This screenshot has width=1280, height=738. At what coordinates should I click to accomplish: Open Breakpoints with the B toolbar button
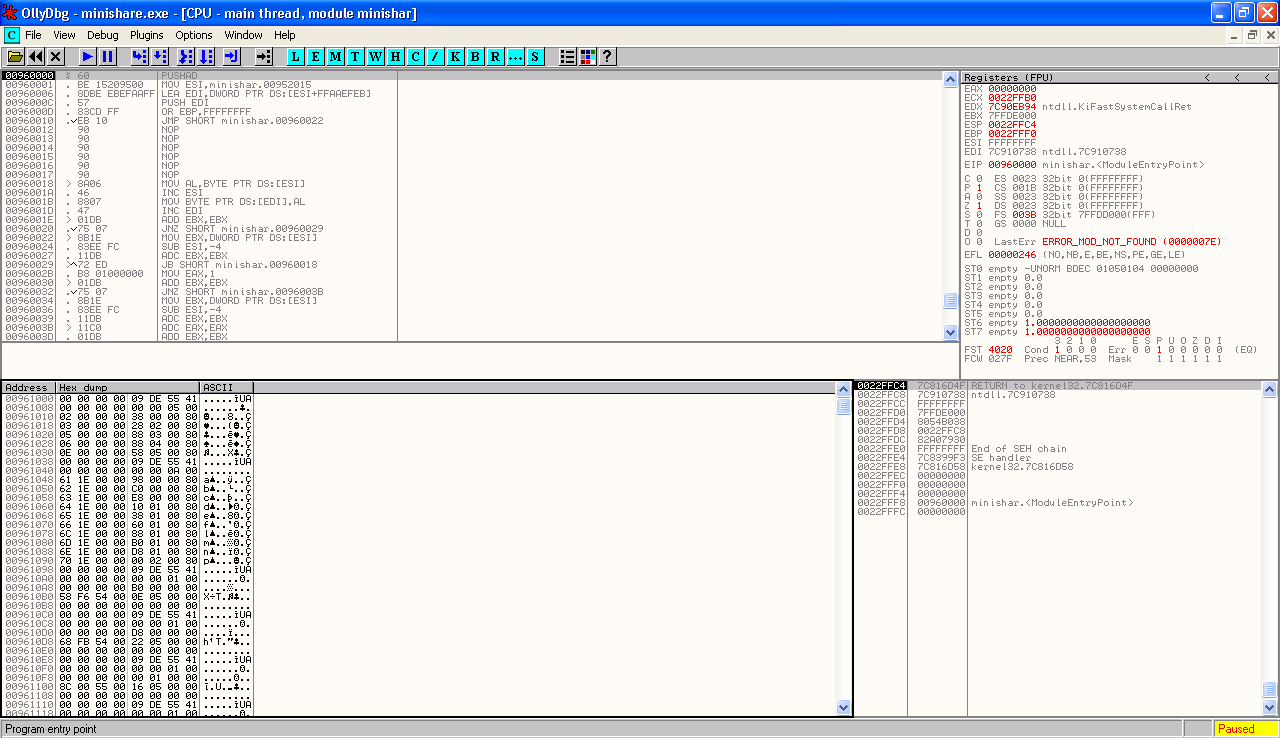pyautogui.click(x=476, y=57)
